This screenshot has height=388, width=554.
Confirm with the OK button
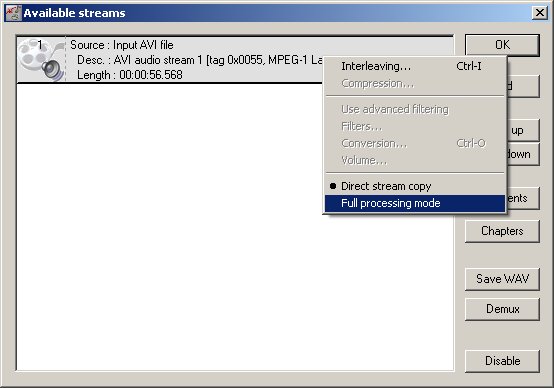(x=502, y=45)
